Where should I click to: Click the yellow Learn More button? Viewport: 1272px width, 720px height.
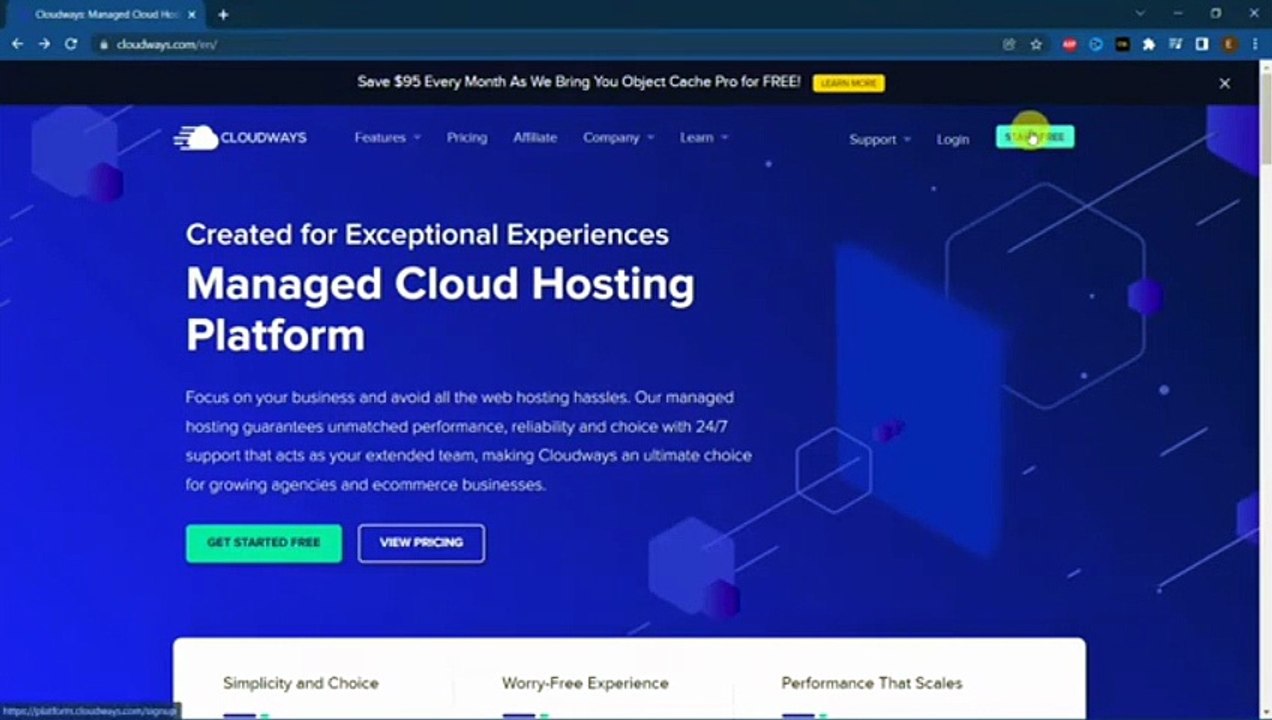coord(848,83)
